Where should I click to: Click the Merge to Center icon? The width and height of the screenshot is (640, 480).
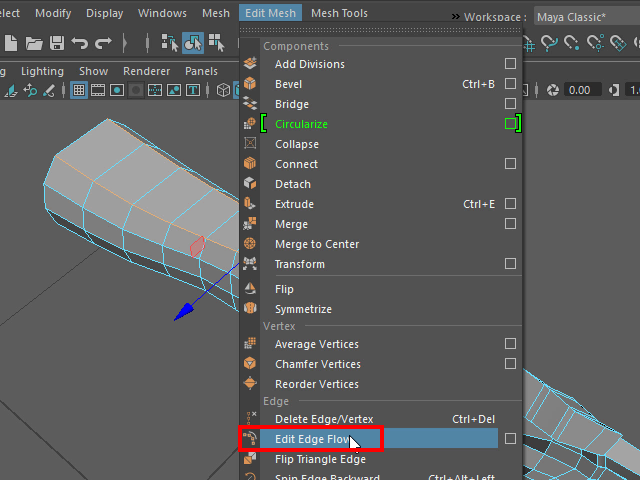[250, 244]
